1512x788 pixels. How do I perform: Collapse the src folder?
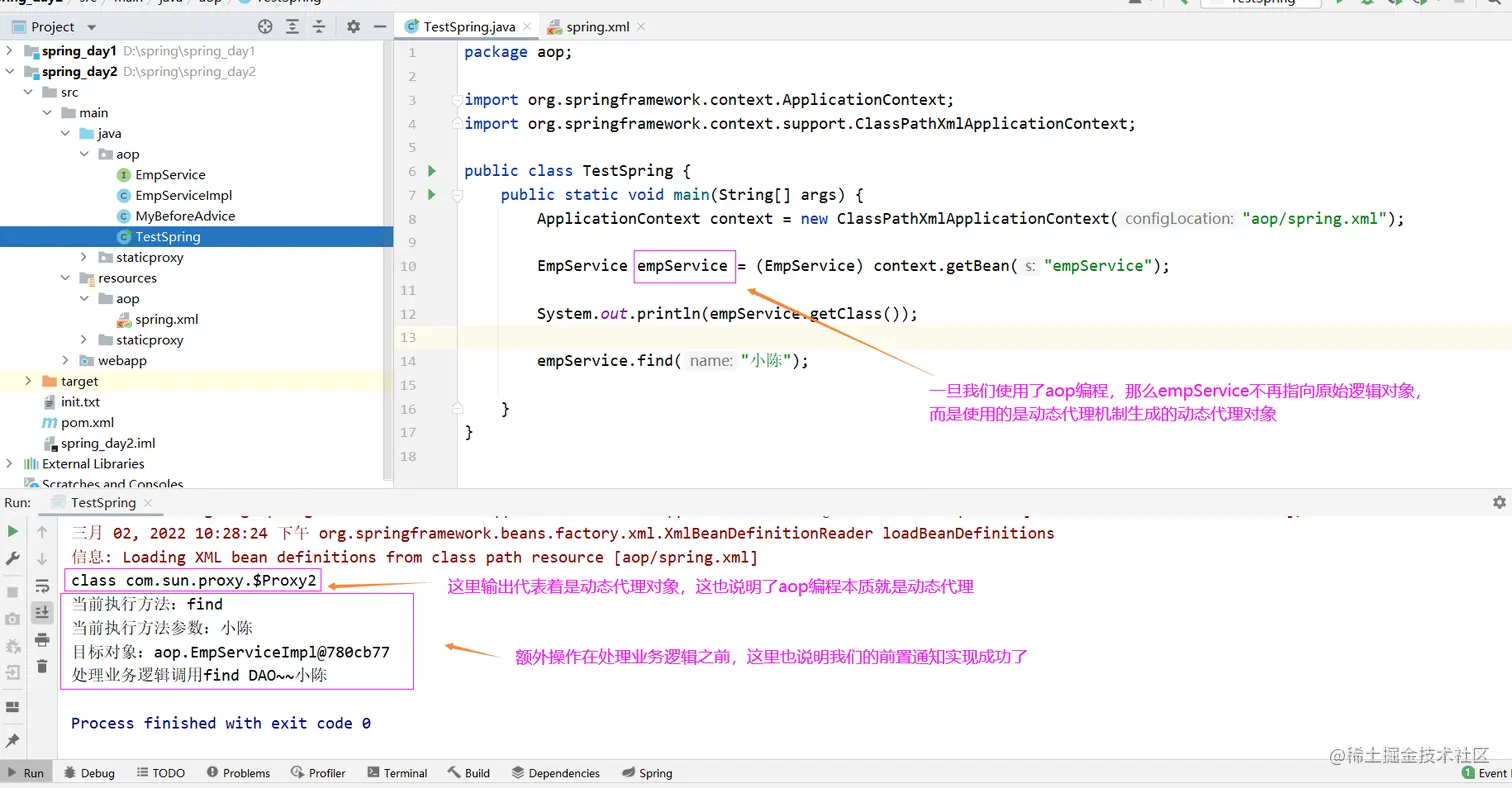coord(29,92)
